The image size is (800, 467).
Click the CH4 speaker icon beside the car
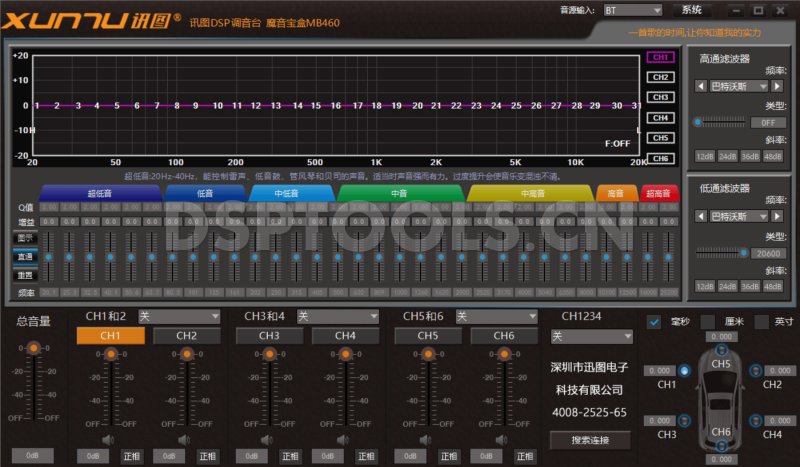tap(755, 421)
